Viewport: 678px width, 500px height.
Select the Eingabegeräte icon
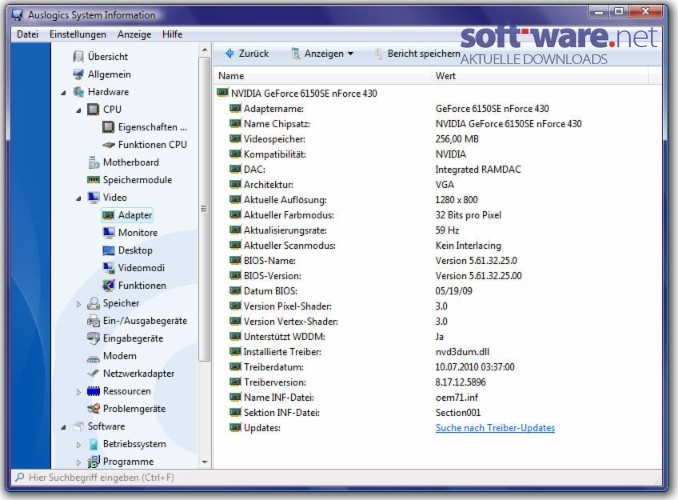point(93,338)
